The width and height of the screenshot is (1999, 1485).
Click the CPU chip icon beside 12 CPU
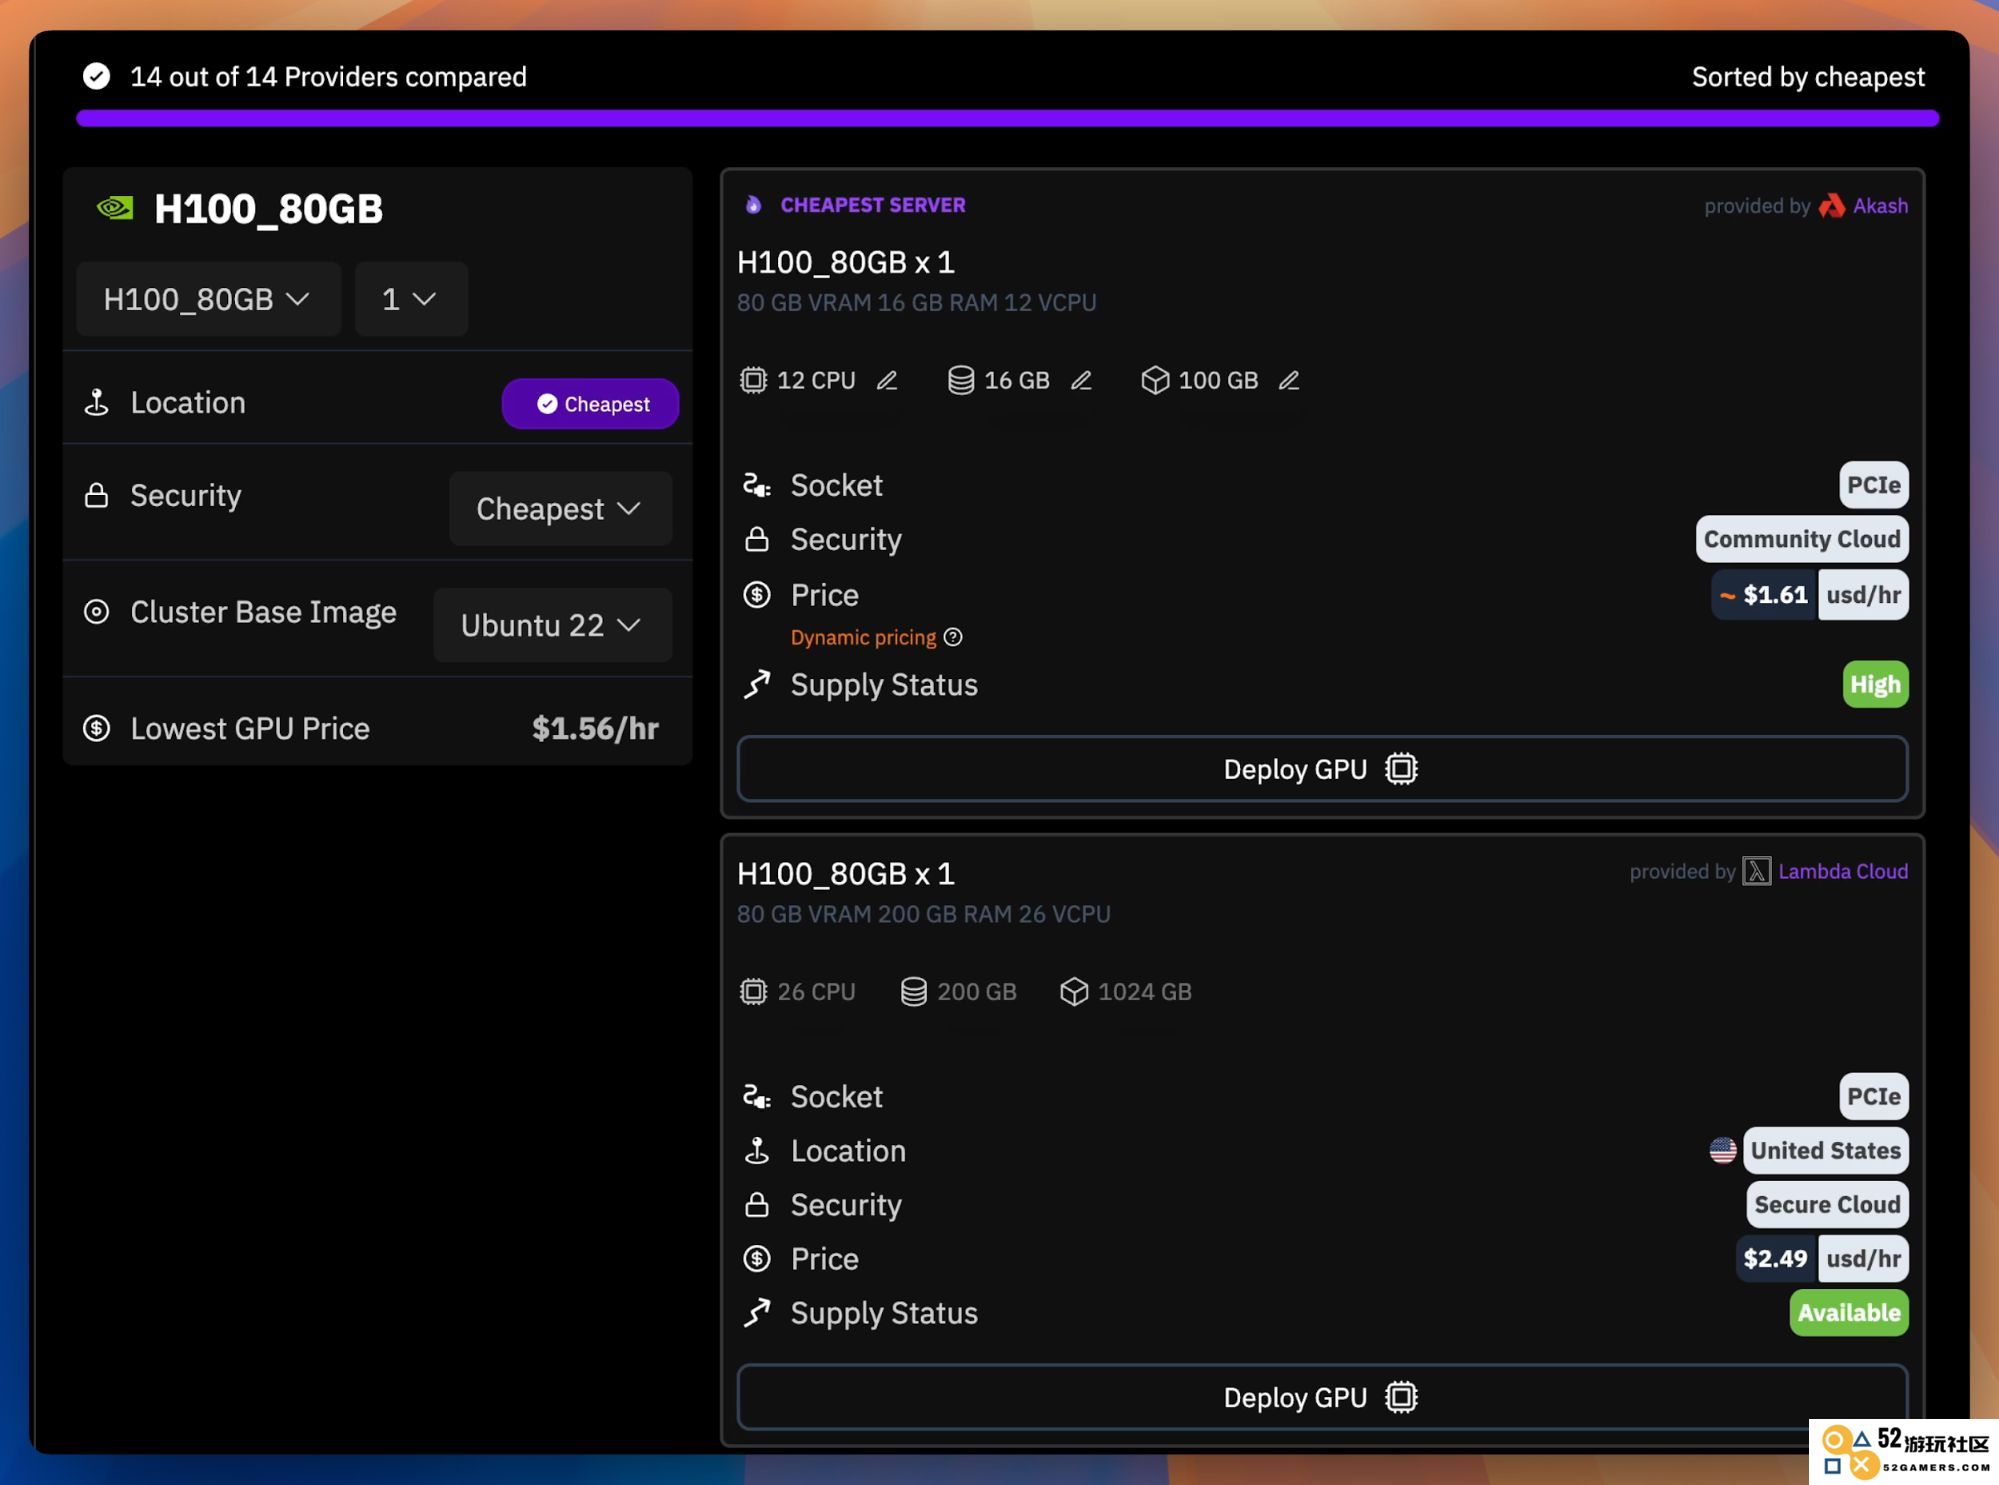click(x=753, y=380)
